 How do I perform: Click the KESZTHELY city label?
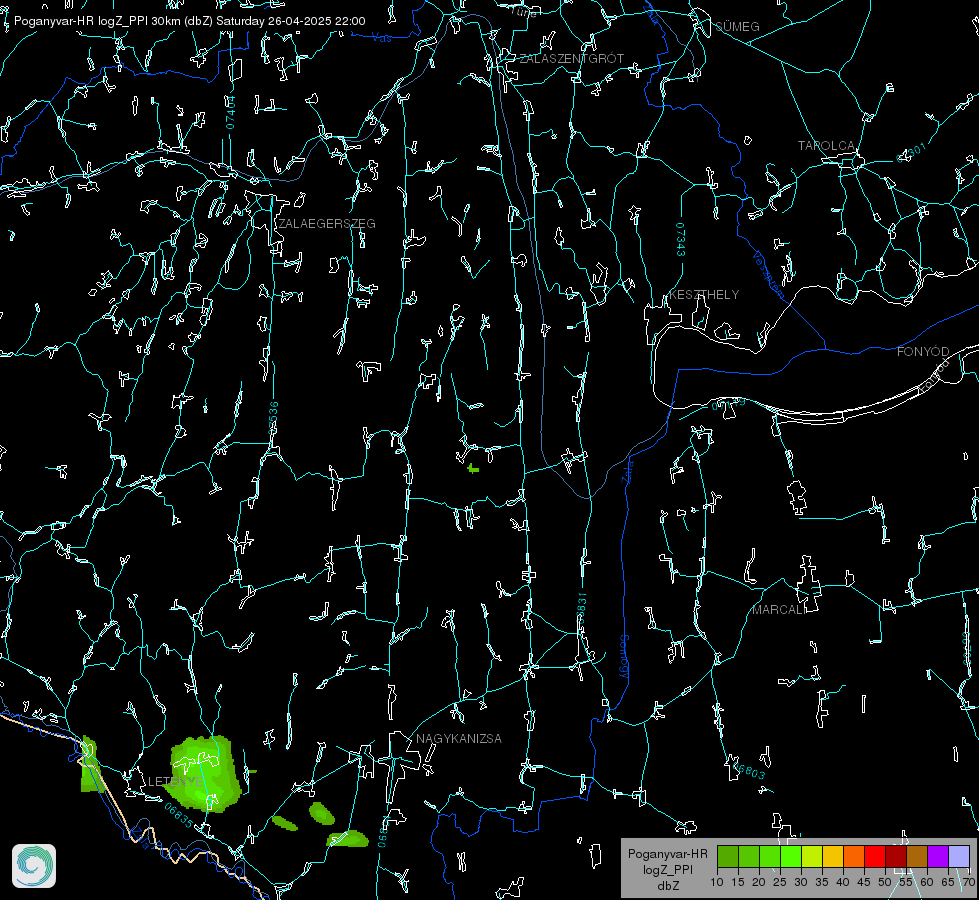pyautogui.click(x=704, y=295)
